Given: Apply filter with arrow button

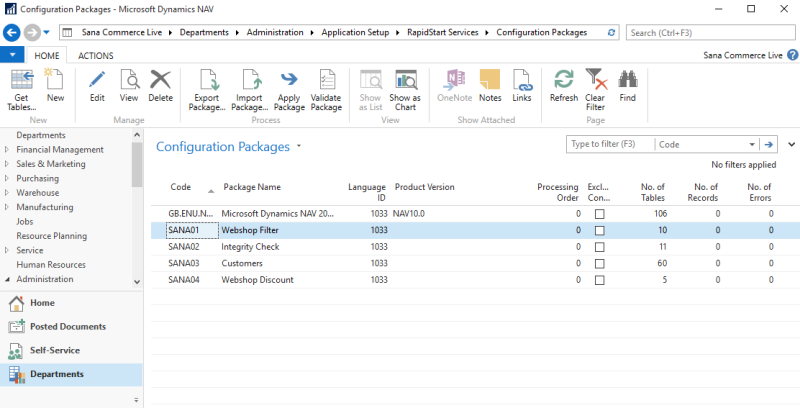Looking at the screenshot, I should tap(768, 145).
